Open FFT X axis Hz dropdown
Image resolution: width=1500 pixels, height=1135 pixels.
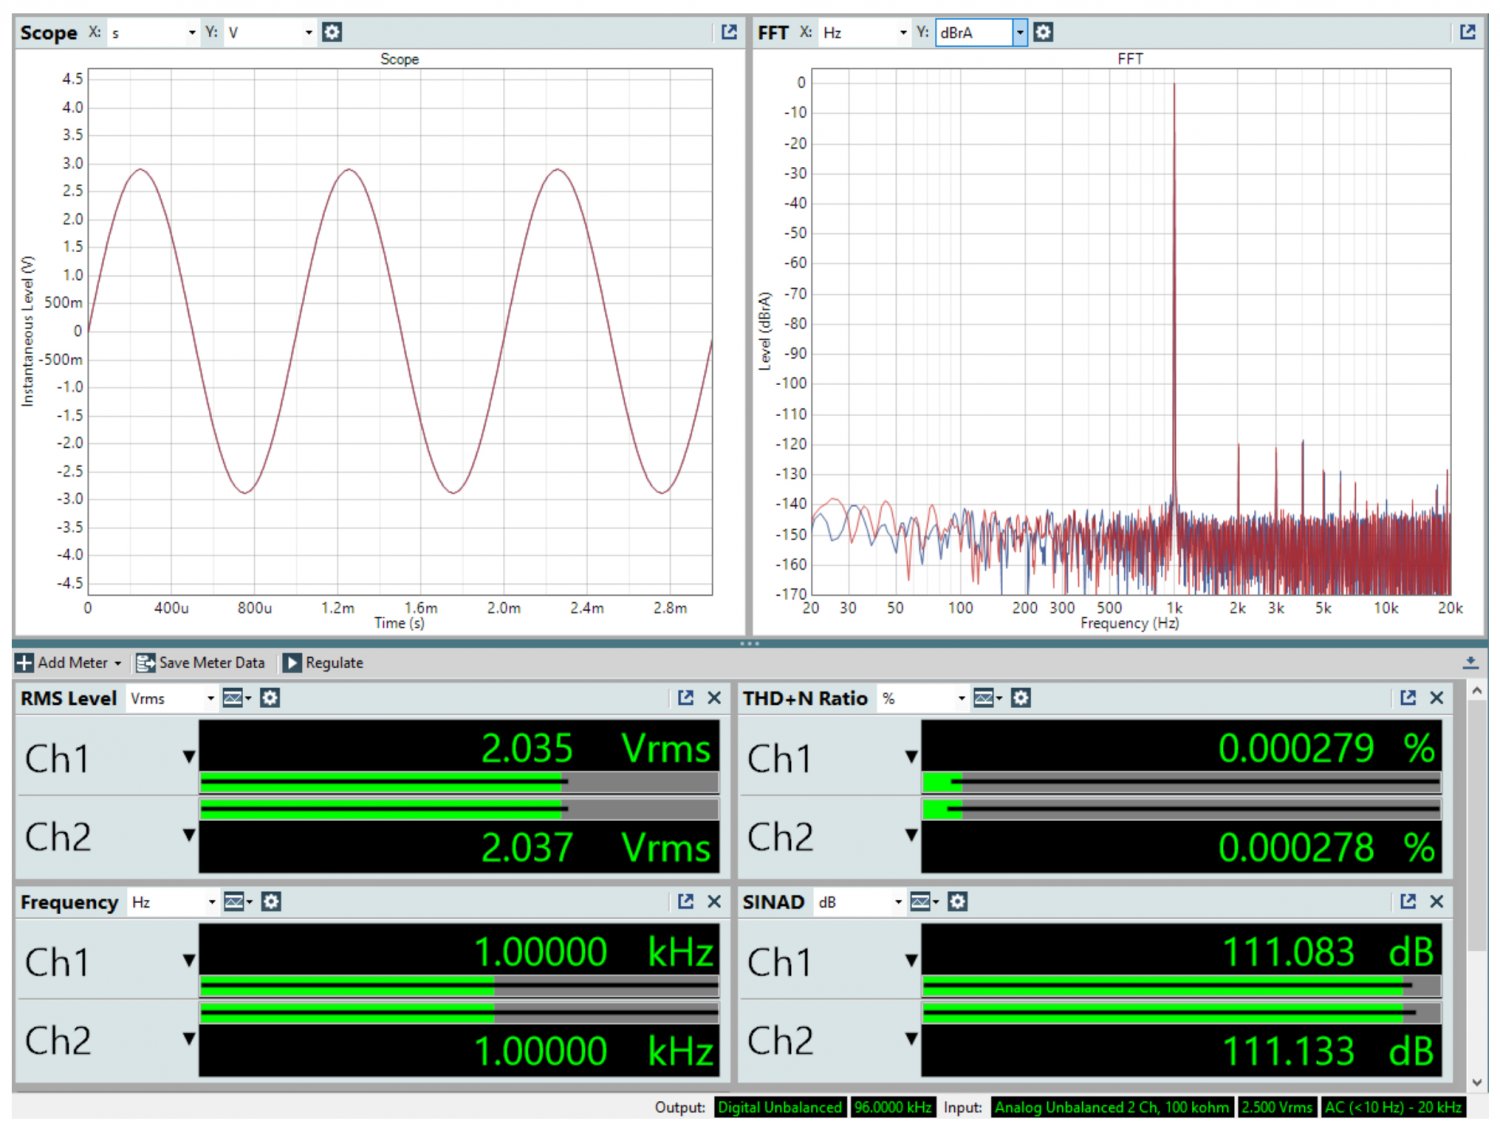[x=864, y=33]
